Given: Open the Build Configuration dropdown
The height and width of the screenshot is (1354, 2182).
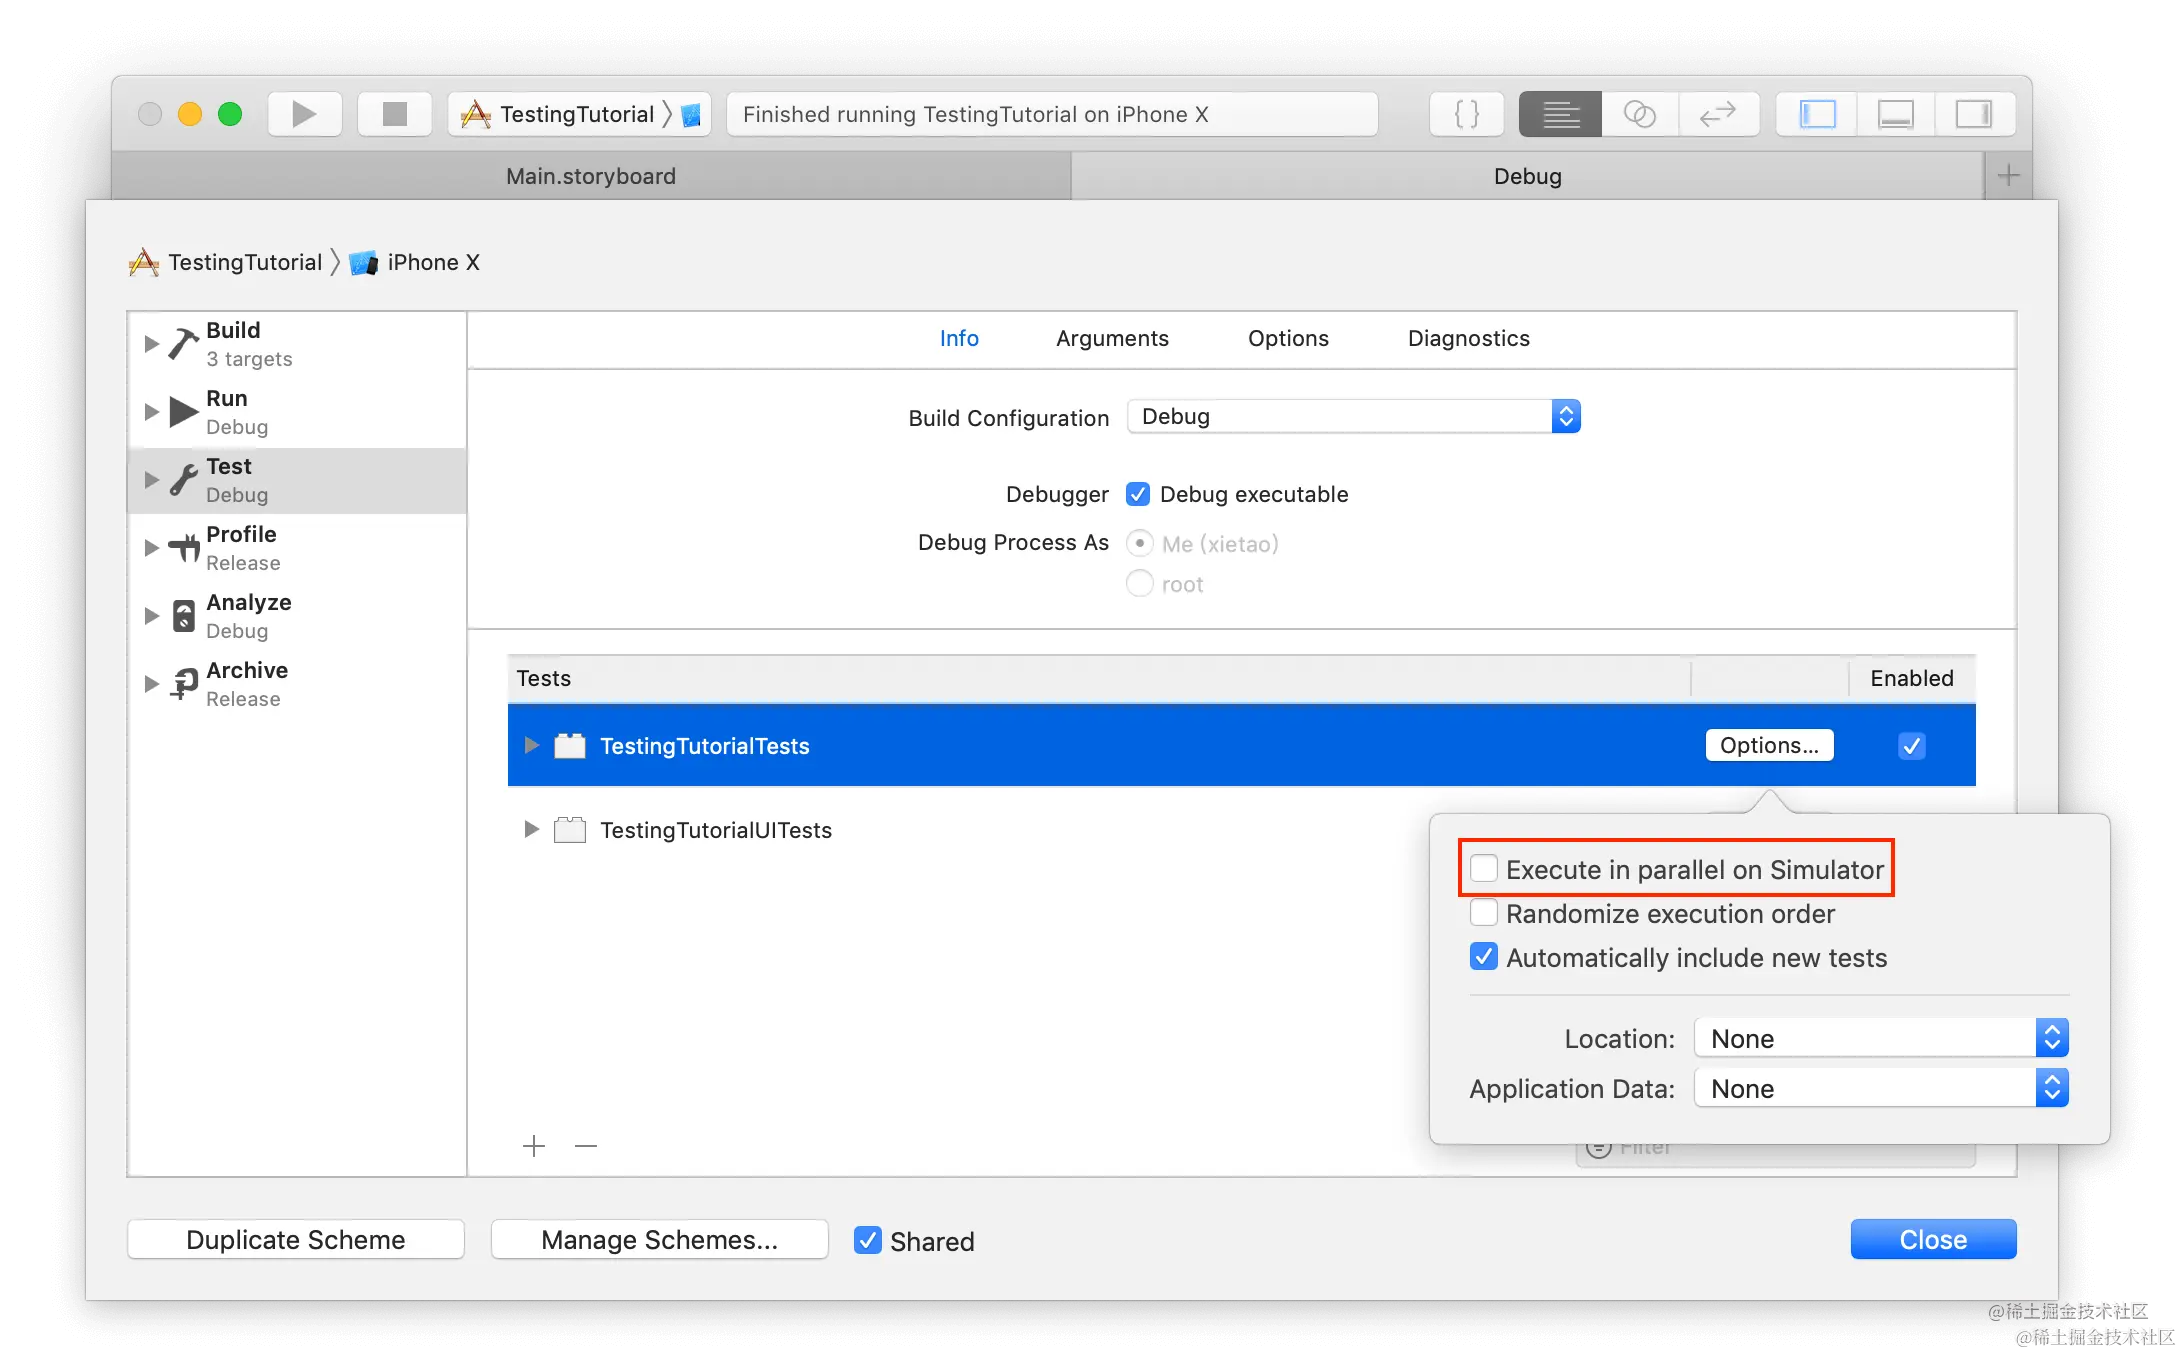Looking at the screenshot, I should 1353,416.
